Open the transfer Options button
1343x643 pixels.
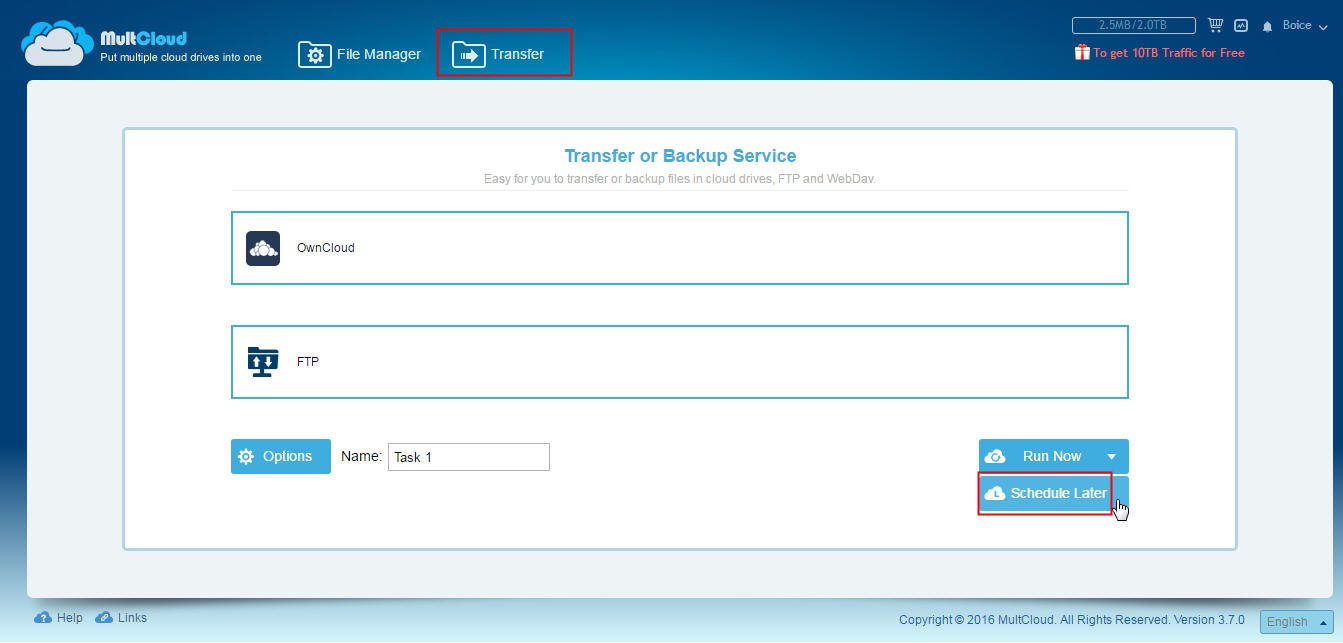281,456
